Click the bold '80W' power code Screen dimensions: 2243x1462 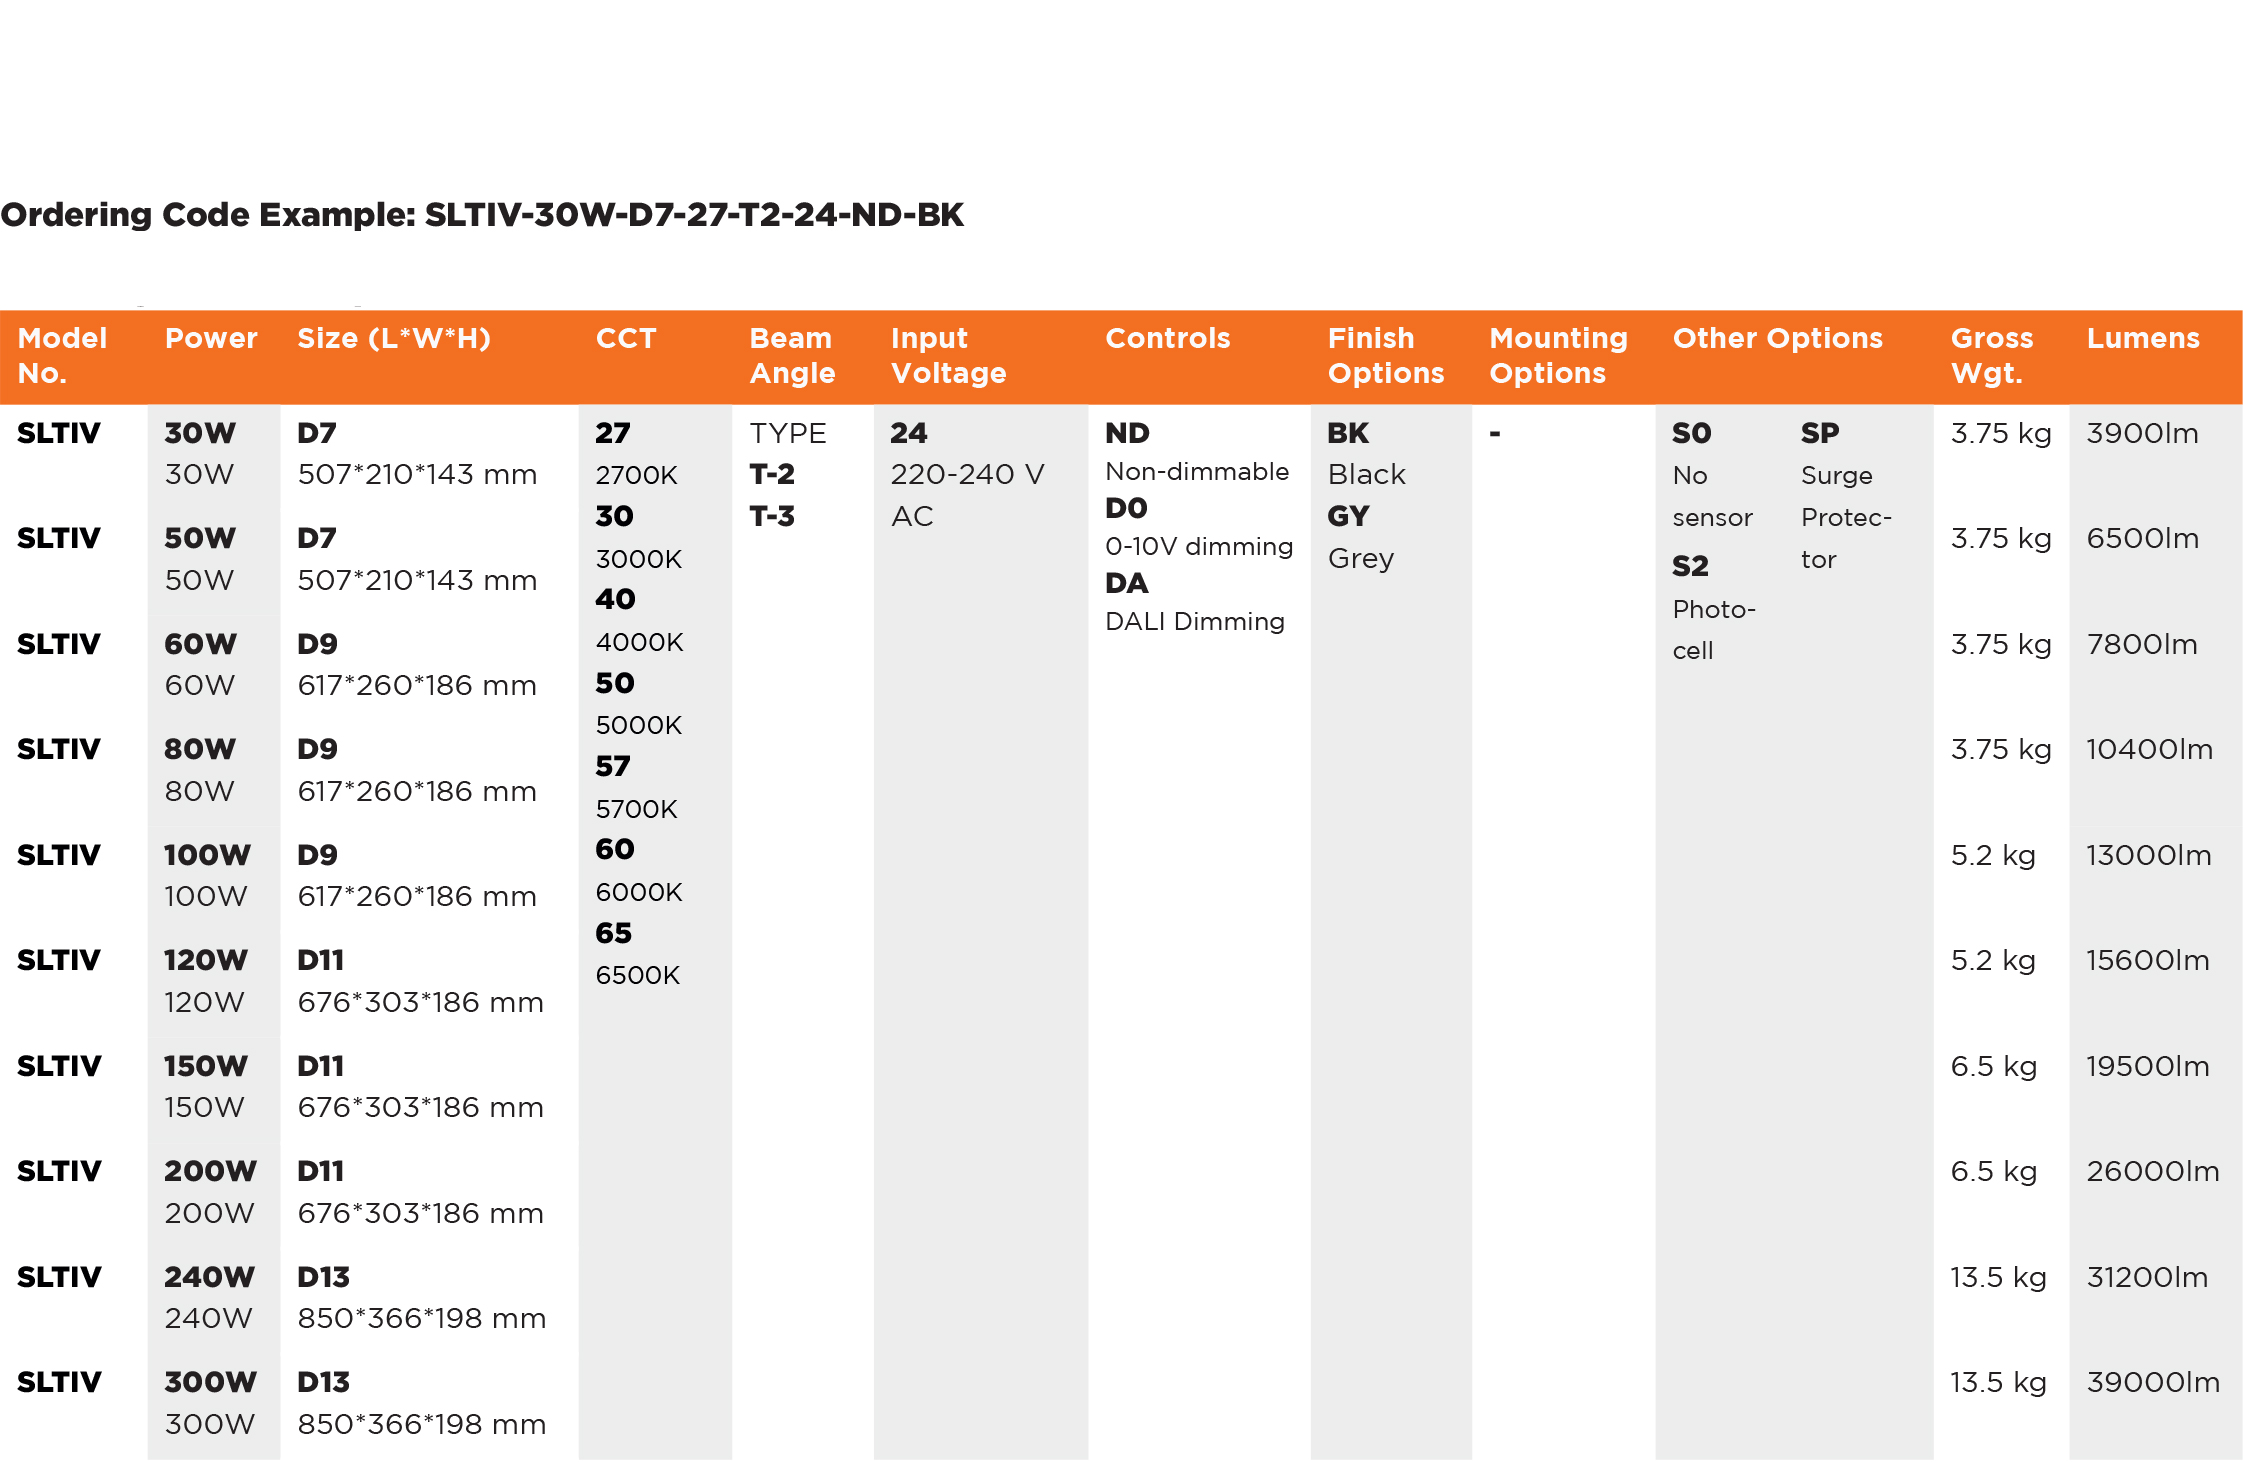click(200, 749)
